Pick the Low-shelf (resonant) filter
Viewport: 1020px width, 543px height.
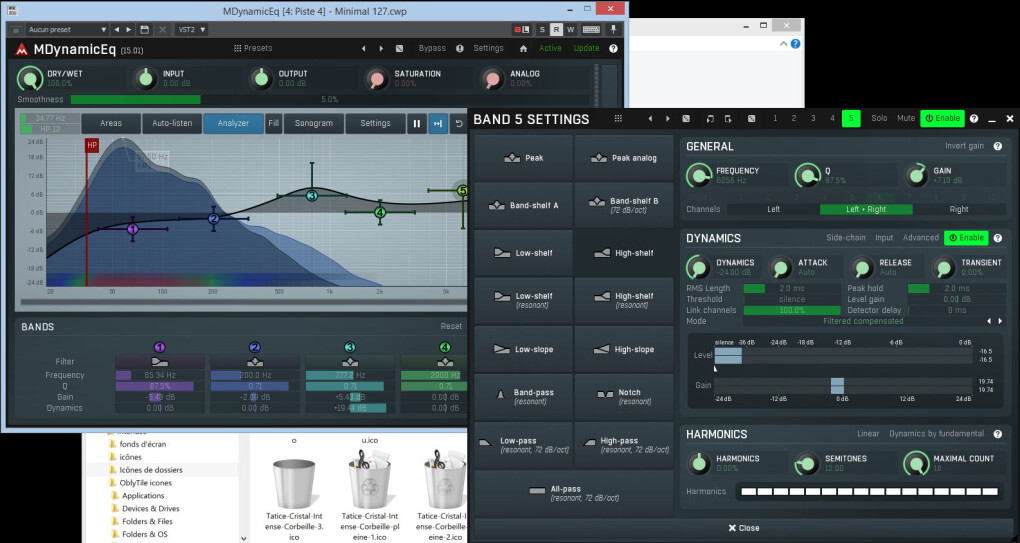pos(524,300)
